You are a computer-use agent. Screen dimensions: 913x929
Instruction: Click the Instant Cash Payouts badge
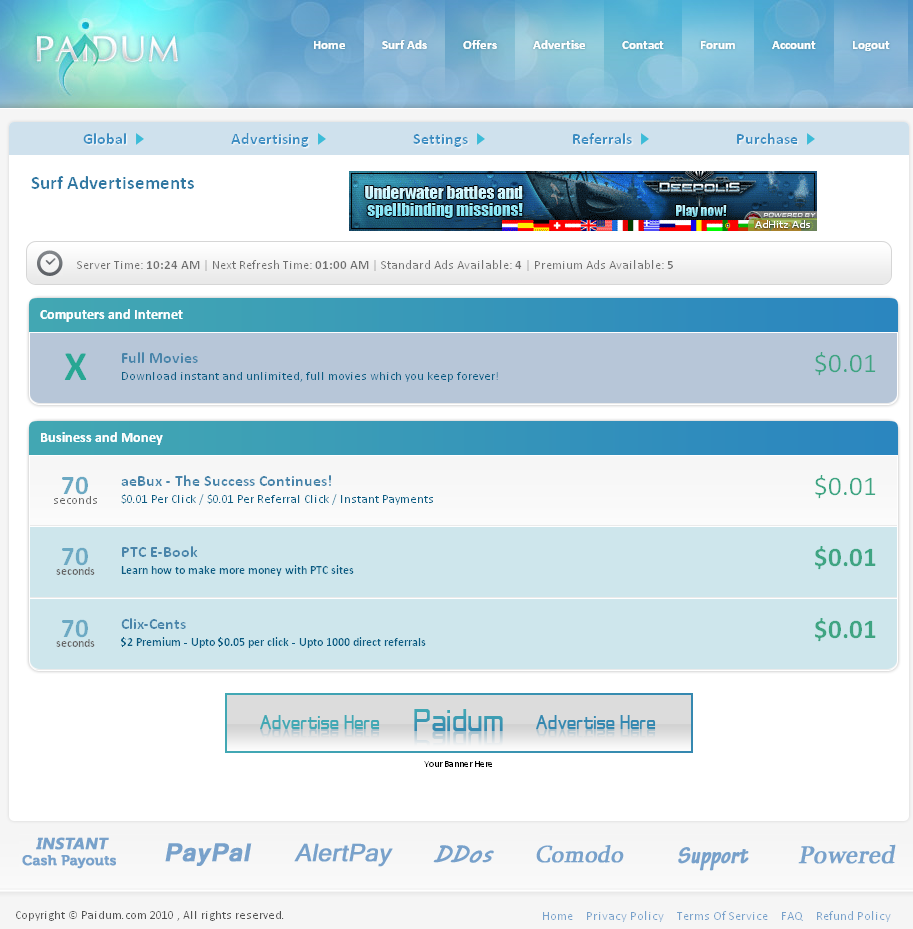pos(69,852)
